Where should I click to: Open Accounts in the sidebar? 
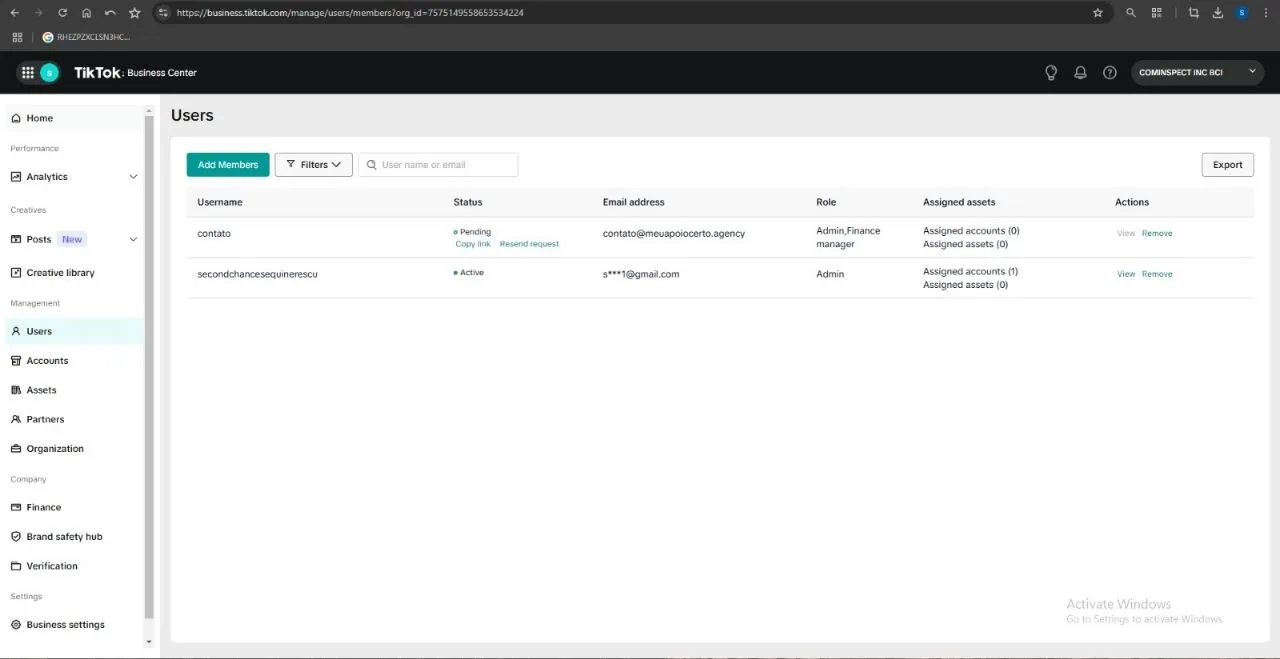pos(75,361)
